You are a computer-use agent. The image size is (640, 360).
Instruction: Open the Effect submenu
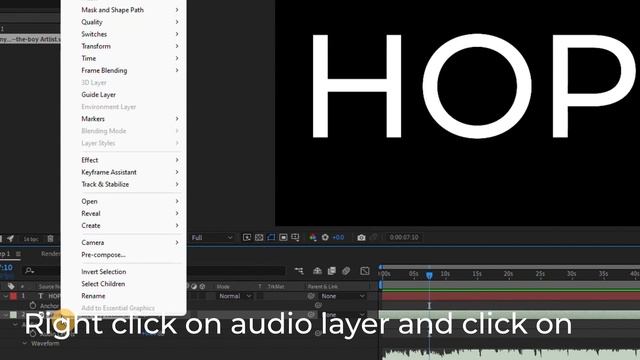coord(124,160)
